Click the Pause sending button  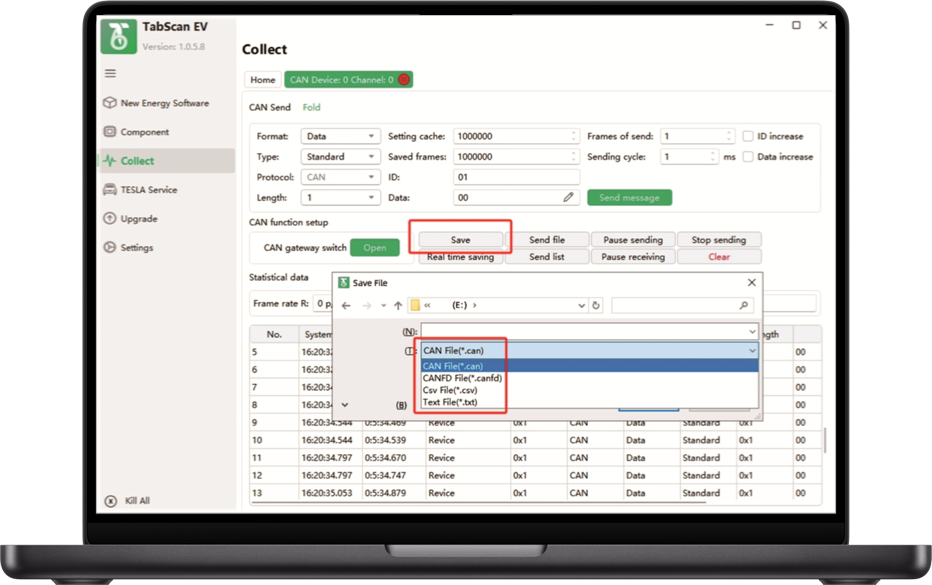pyautogui.click(x=633, y=240)
